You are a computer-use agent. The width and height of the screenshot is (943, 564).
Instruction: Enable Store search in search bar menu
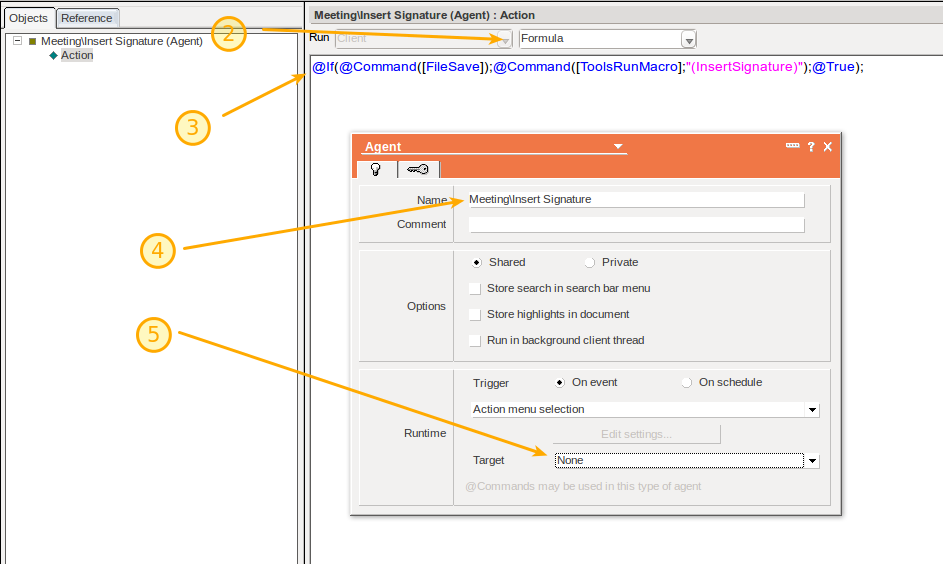[x=475, y=289]
